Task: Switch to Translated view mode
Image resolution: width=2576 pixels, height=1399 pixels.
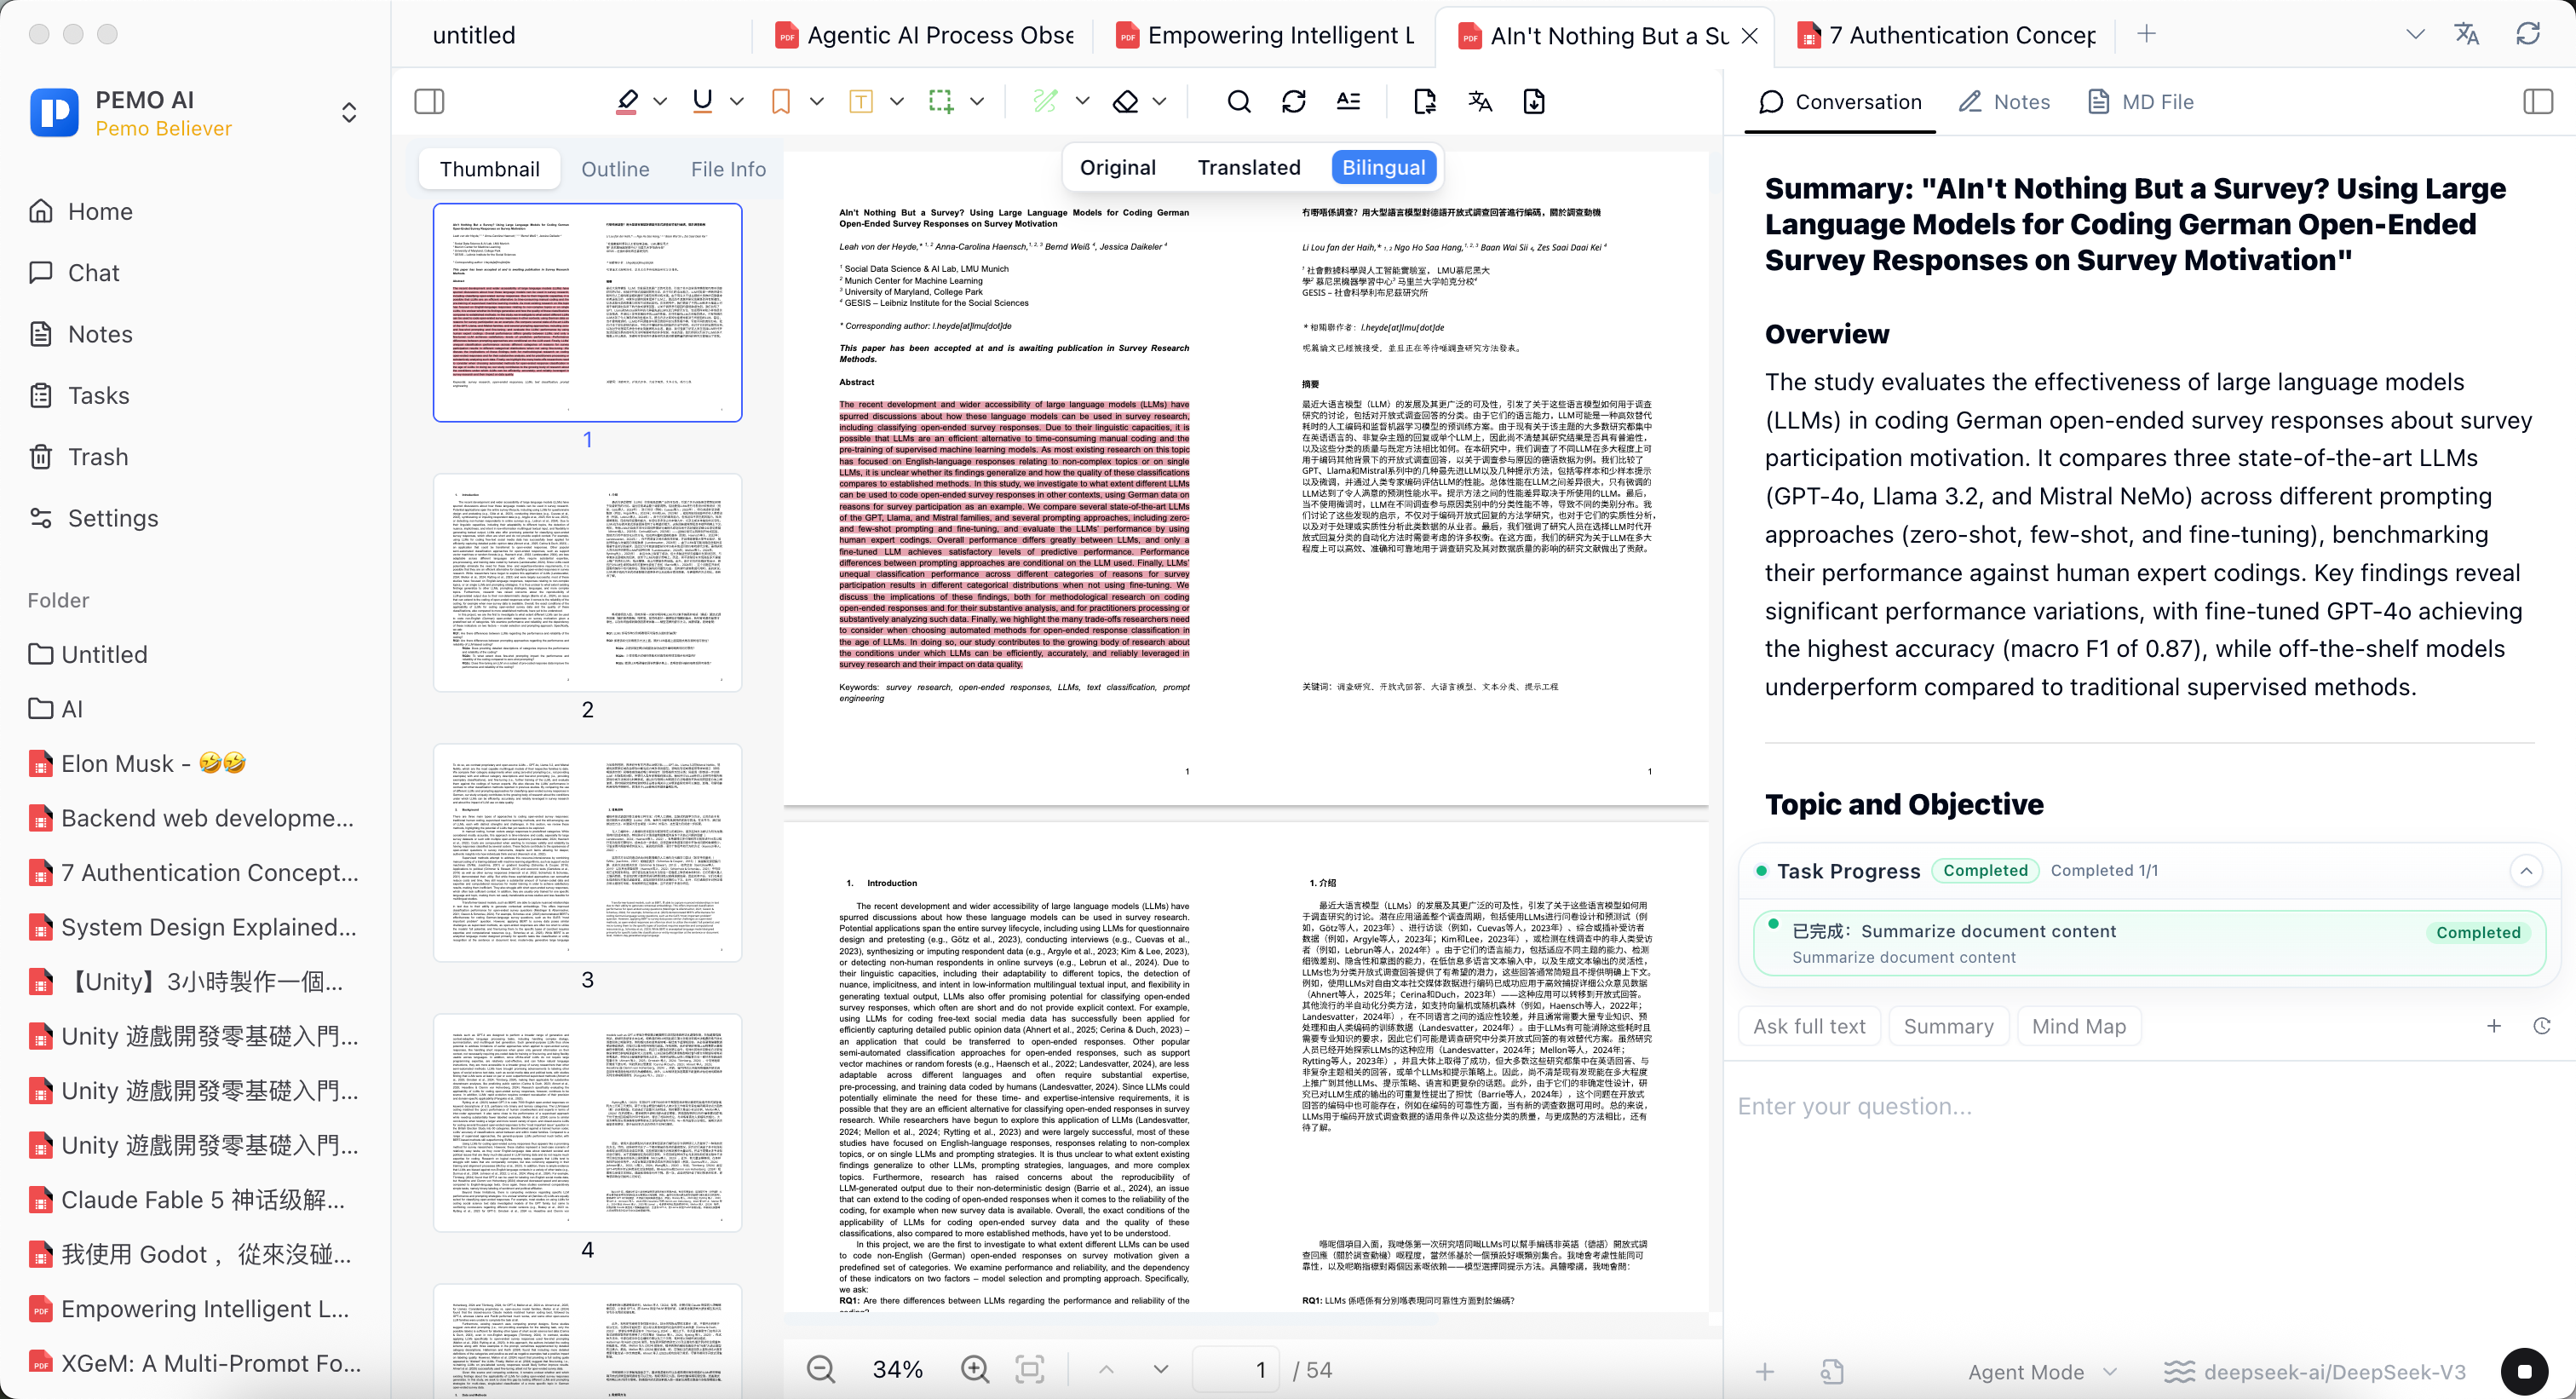Action: (1249, 167)
